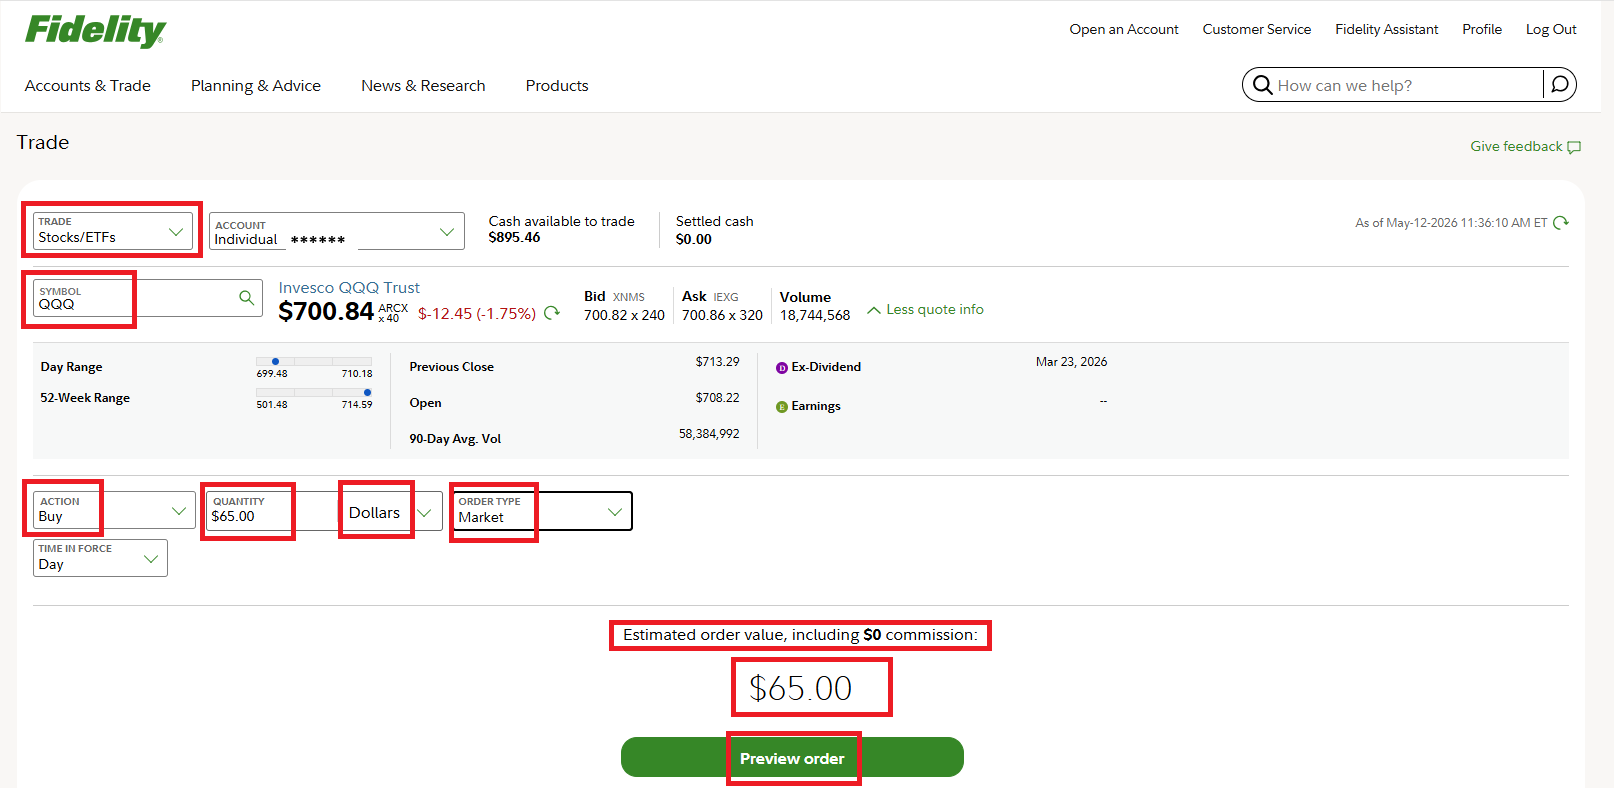Click the Previous Close value $713.29
The width and height of the screenshot is (1614, 788).
pos(718,362)
